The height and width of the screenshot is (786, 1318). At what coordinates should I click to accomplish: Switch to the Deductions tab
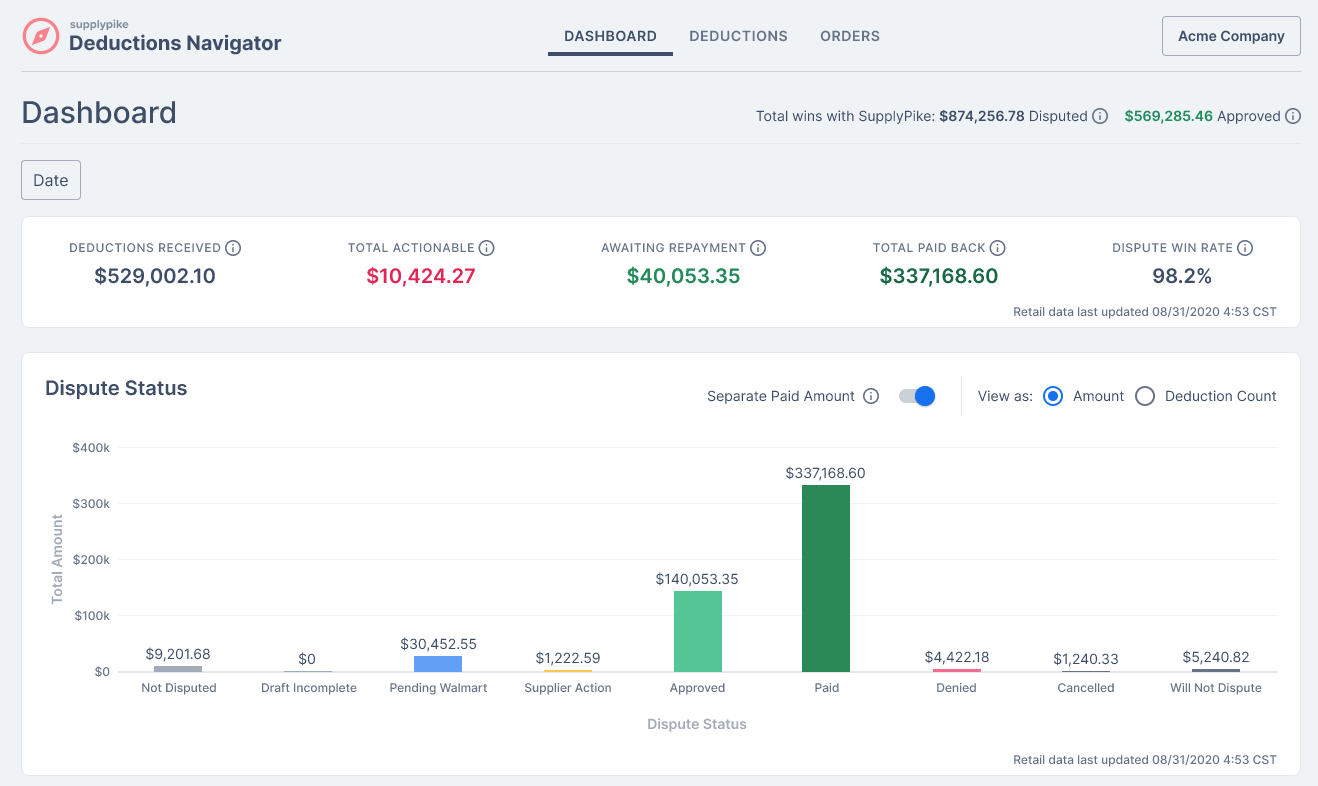click(738, 36)
